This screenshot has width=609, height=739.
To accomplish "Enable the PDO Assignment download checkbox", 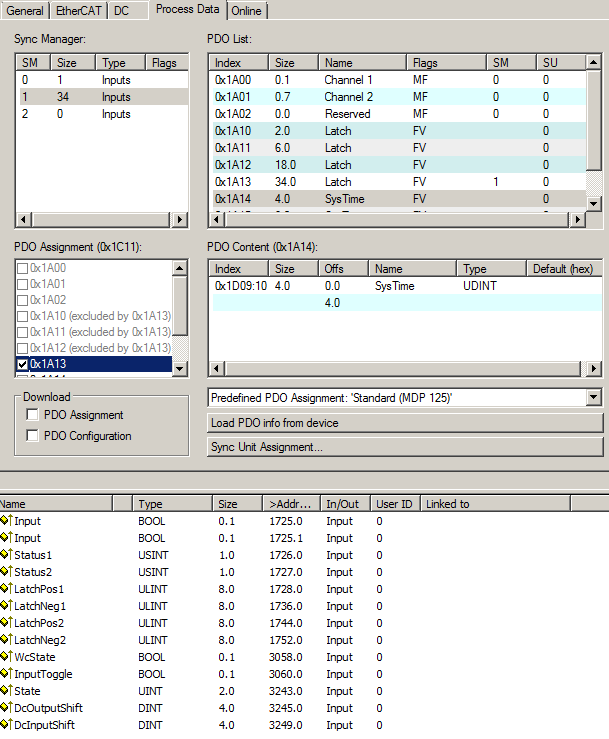I will coord(33,415).
